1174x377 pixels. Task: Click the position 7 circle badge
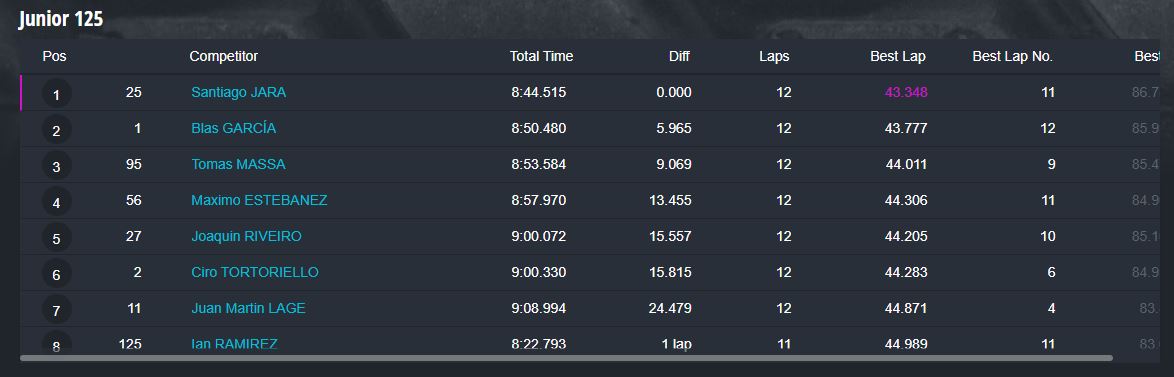tap(57, 310)
